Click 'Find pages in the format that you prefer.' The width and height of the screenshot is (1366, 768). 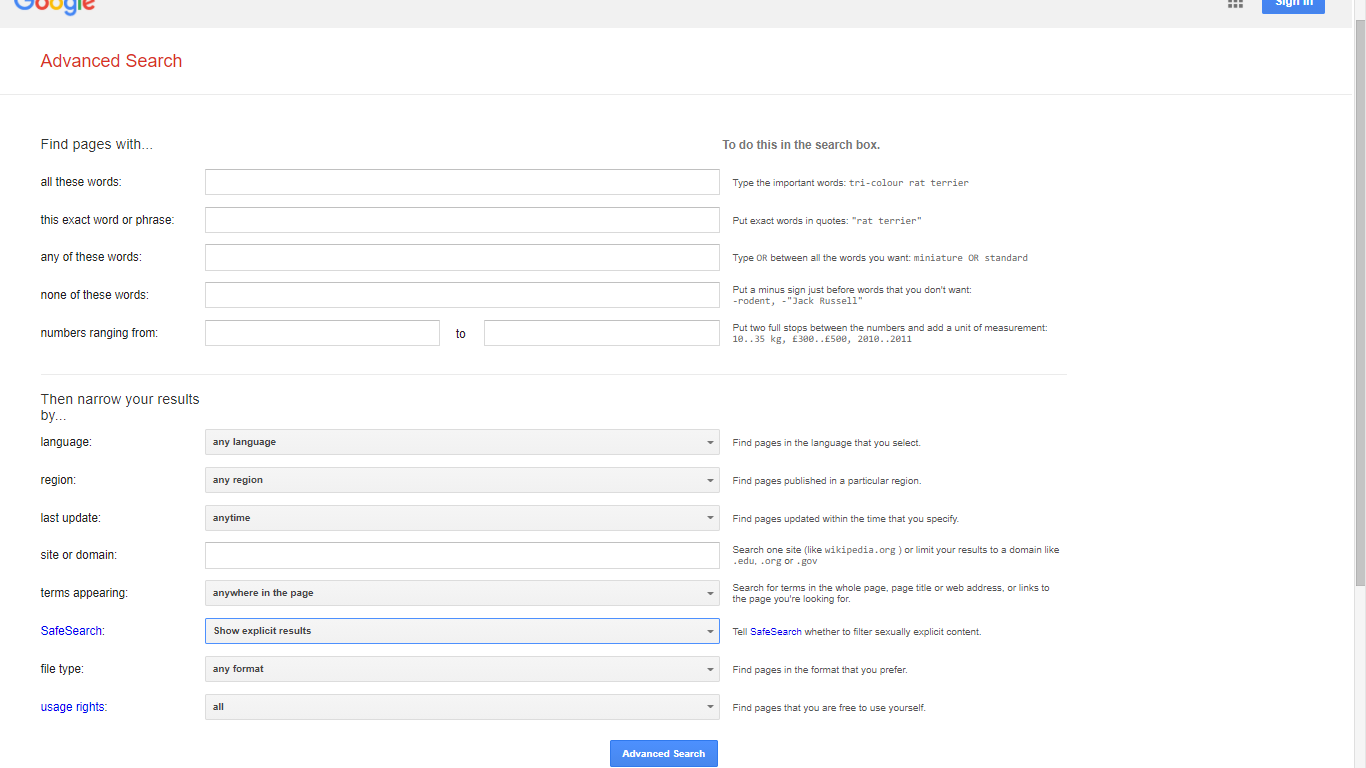[820, 670]
